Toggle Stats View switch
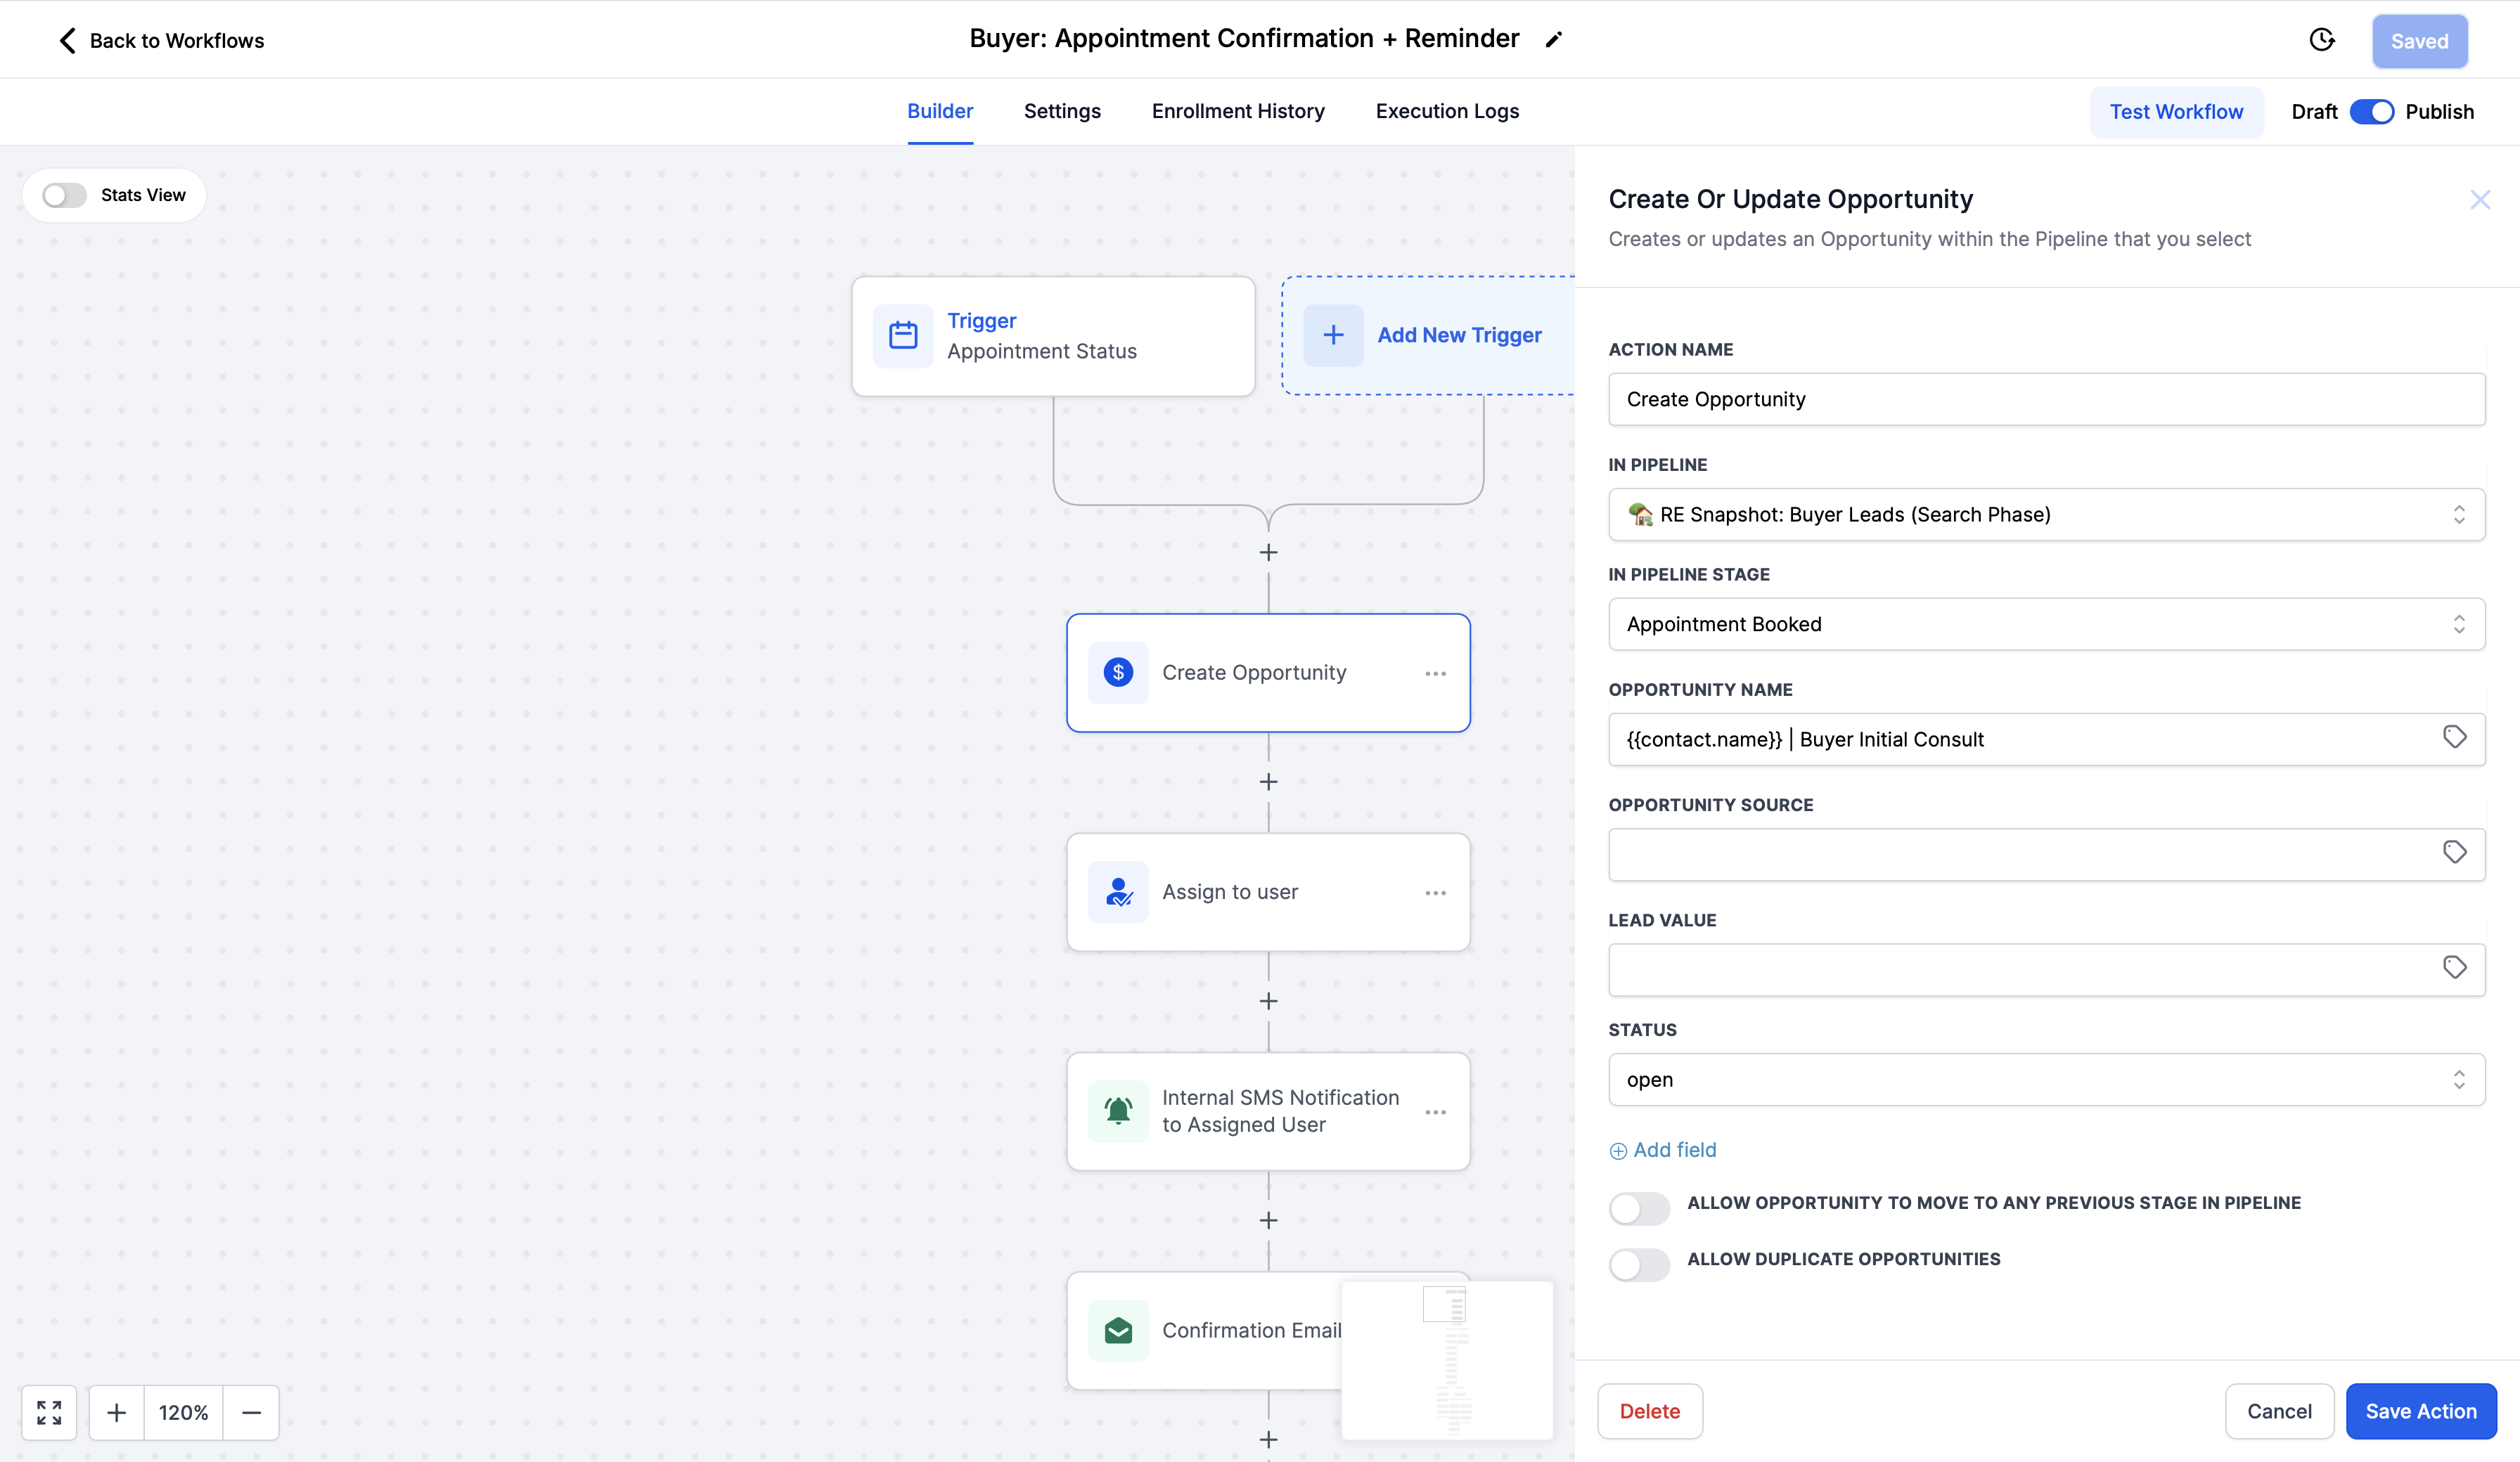Screen dimensions: 2520x1462 point(65,195)
